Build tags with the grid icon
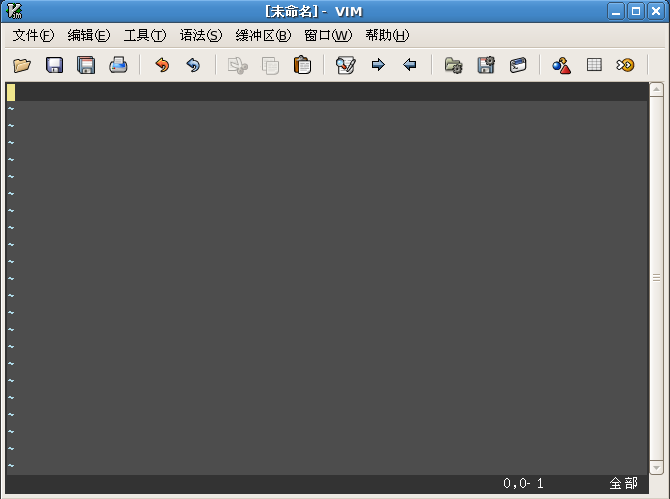This screenshot has width=670, height=499. coord(594,65)
